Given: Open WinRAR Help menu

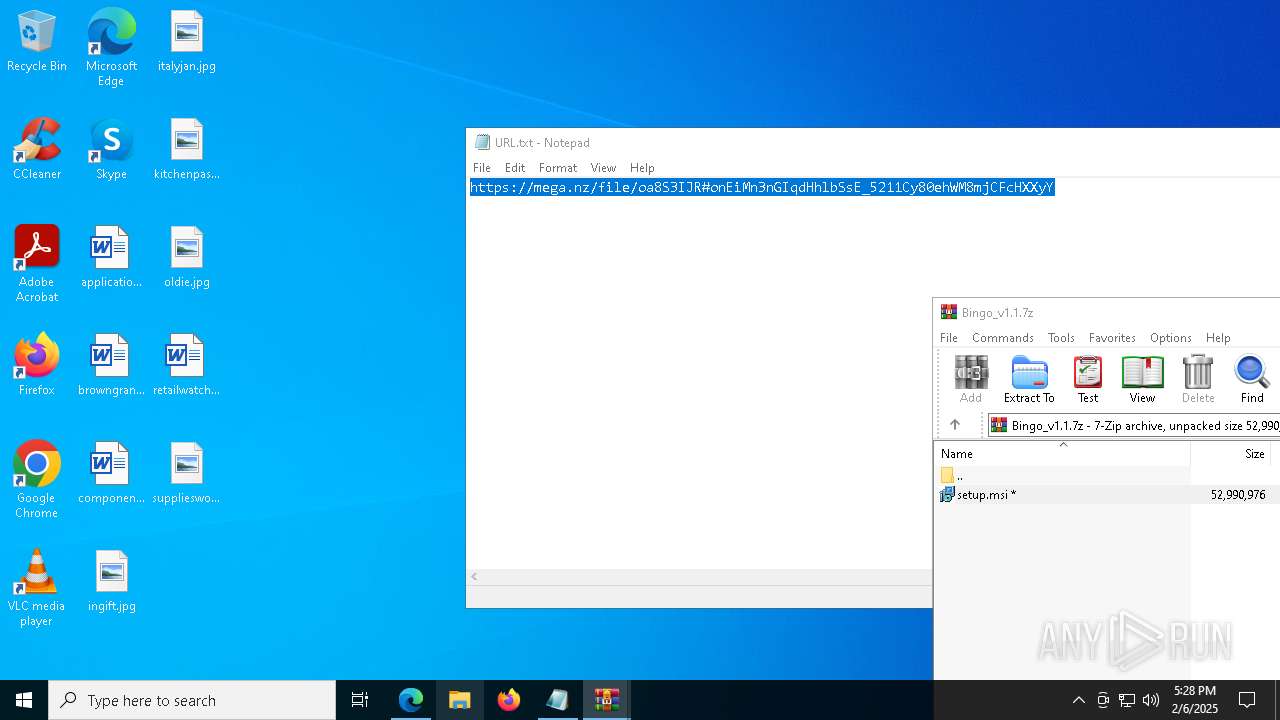Looking at the screenshot, I should click(1218, 338).
